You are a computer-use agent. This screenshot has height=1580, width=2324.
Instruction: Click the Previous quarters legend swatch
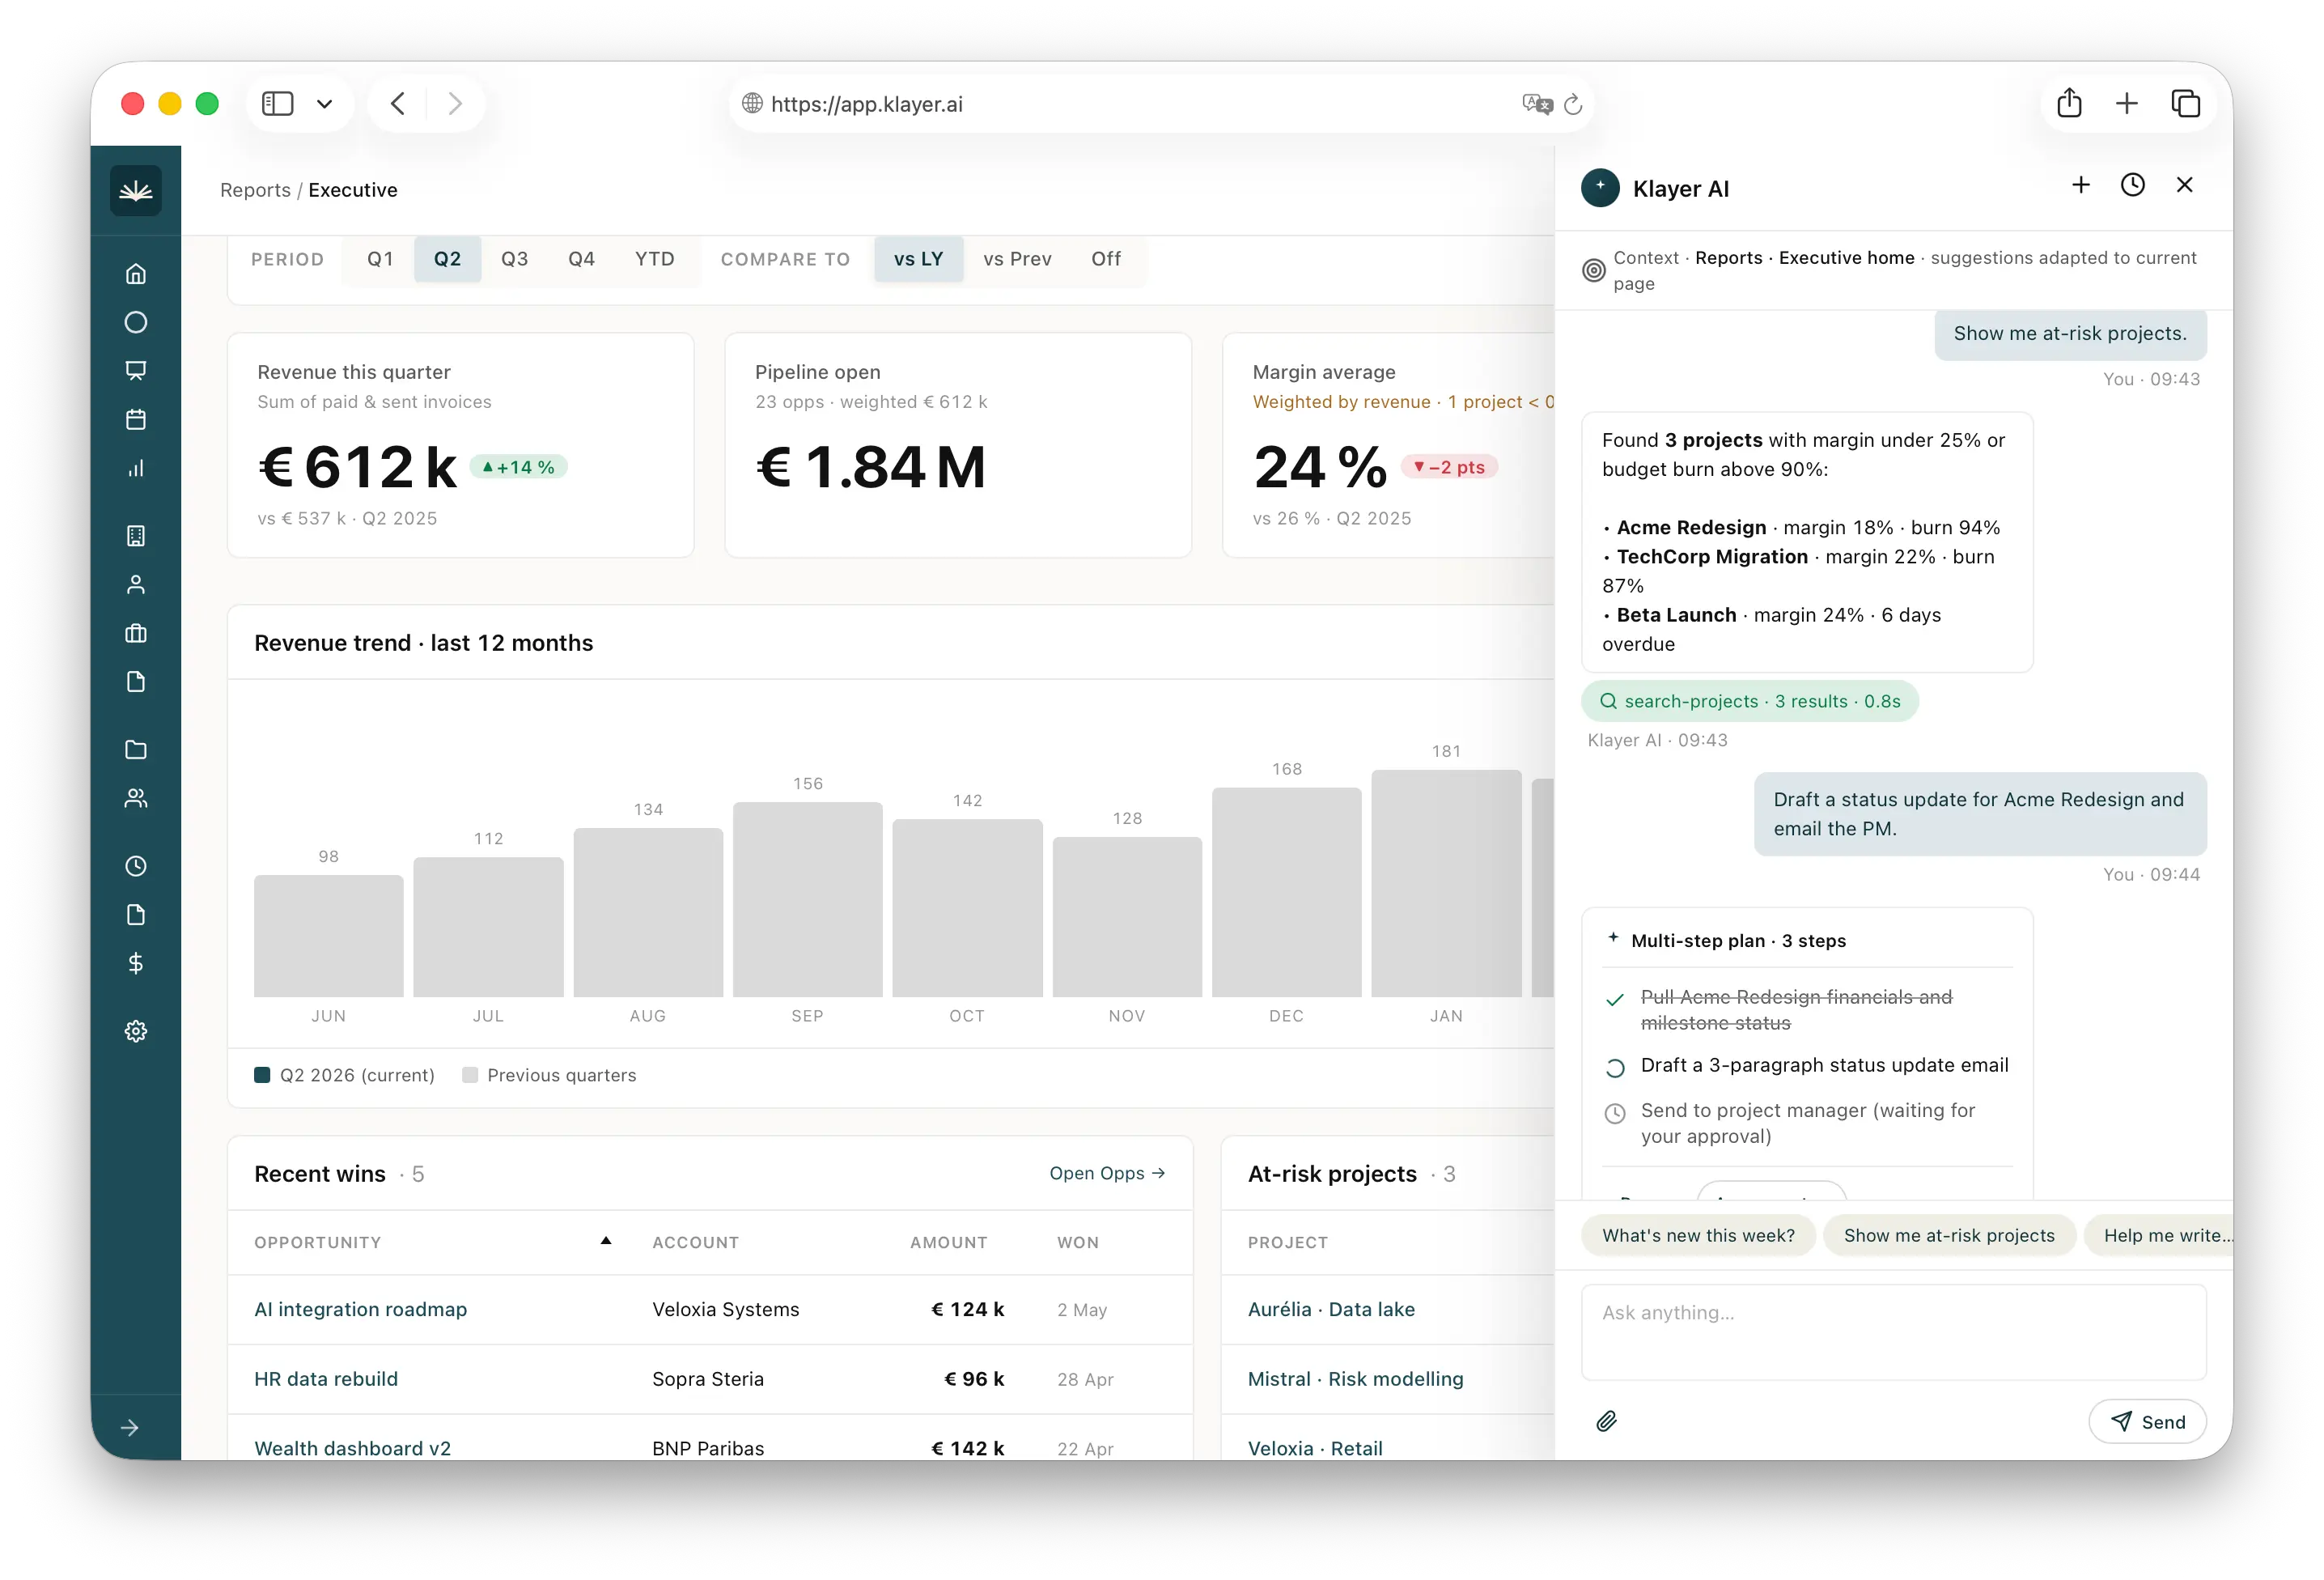[470, 1075]
